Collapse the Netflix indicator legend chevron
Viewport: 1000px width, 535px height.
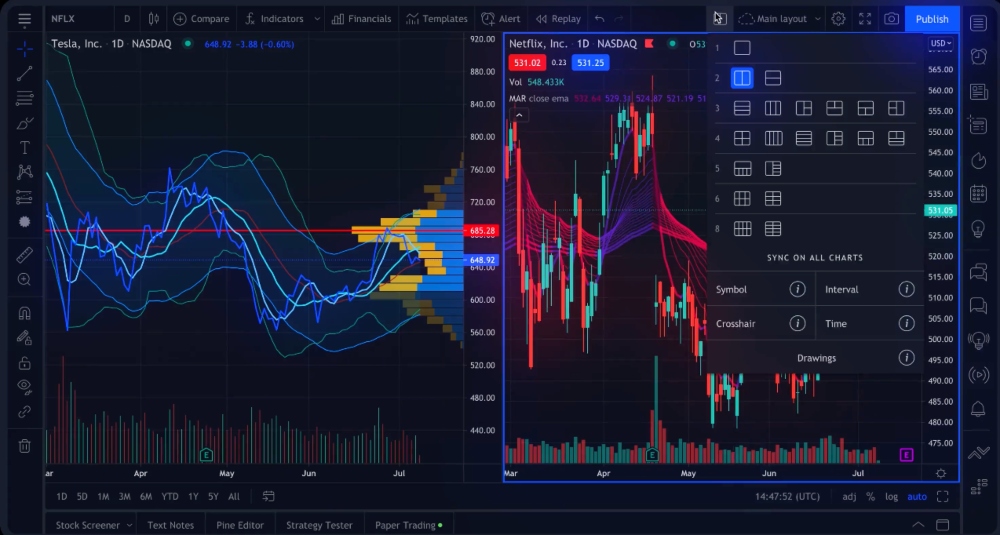tap(519, 115)
